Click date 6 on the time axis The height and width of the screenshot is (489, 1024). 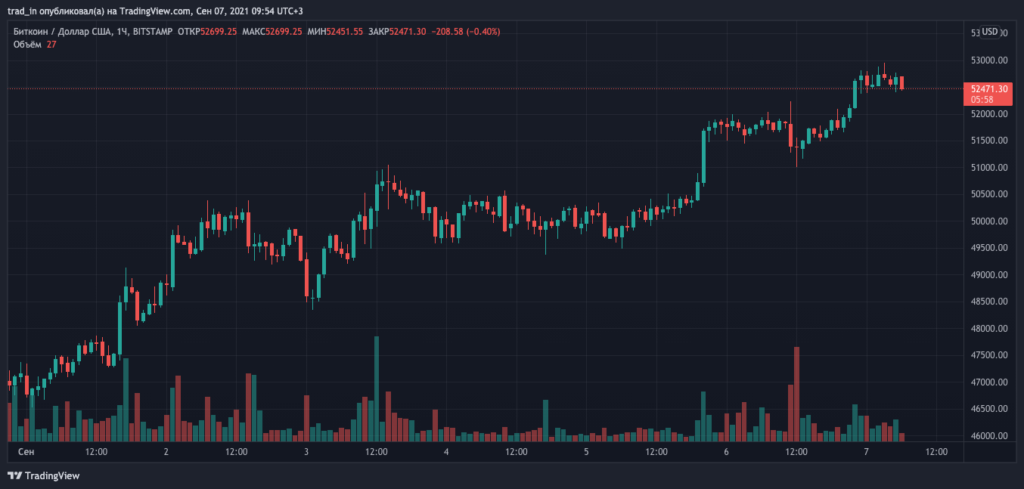726,453
